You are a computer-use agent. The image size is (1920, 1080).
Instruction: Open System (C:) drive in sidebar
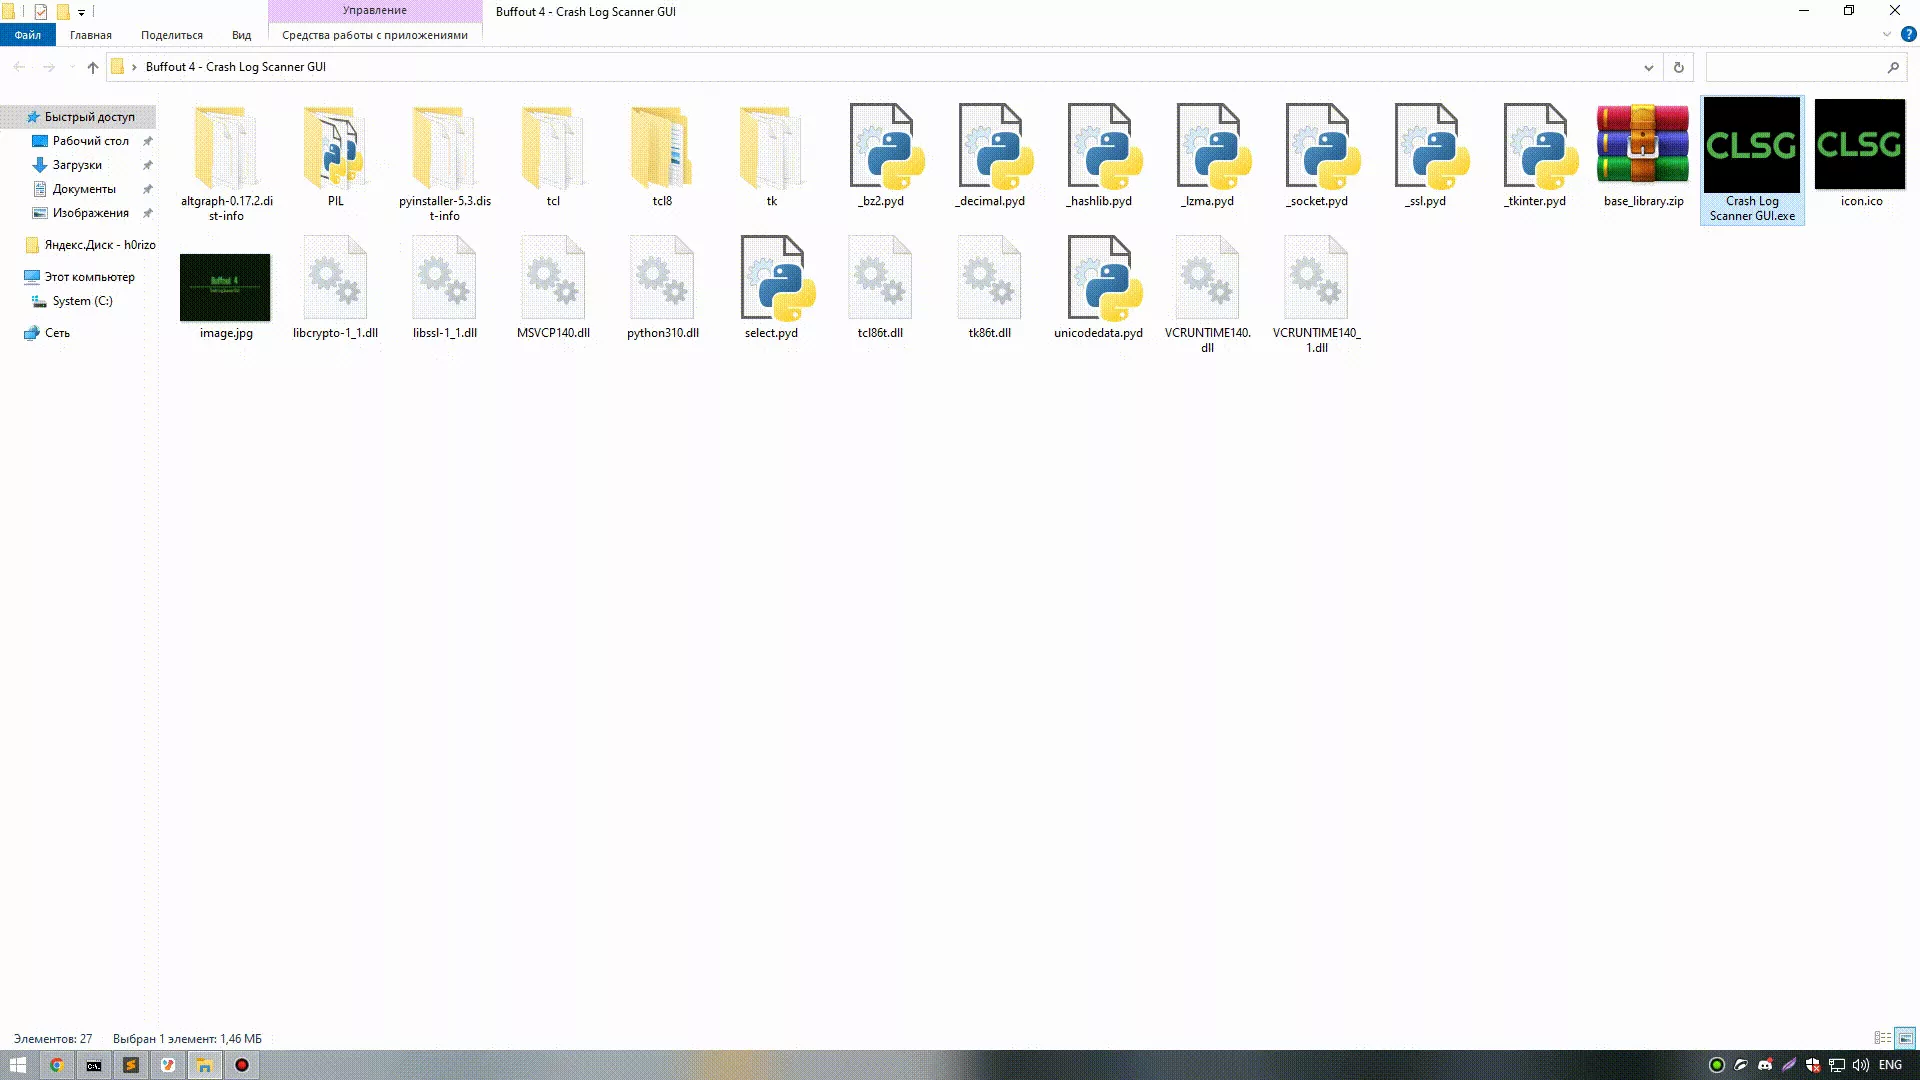(x=82, y=301)
